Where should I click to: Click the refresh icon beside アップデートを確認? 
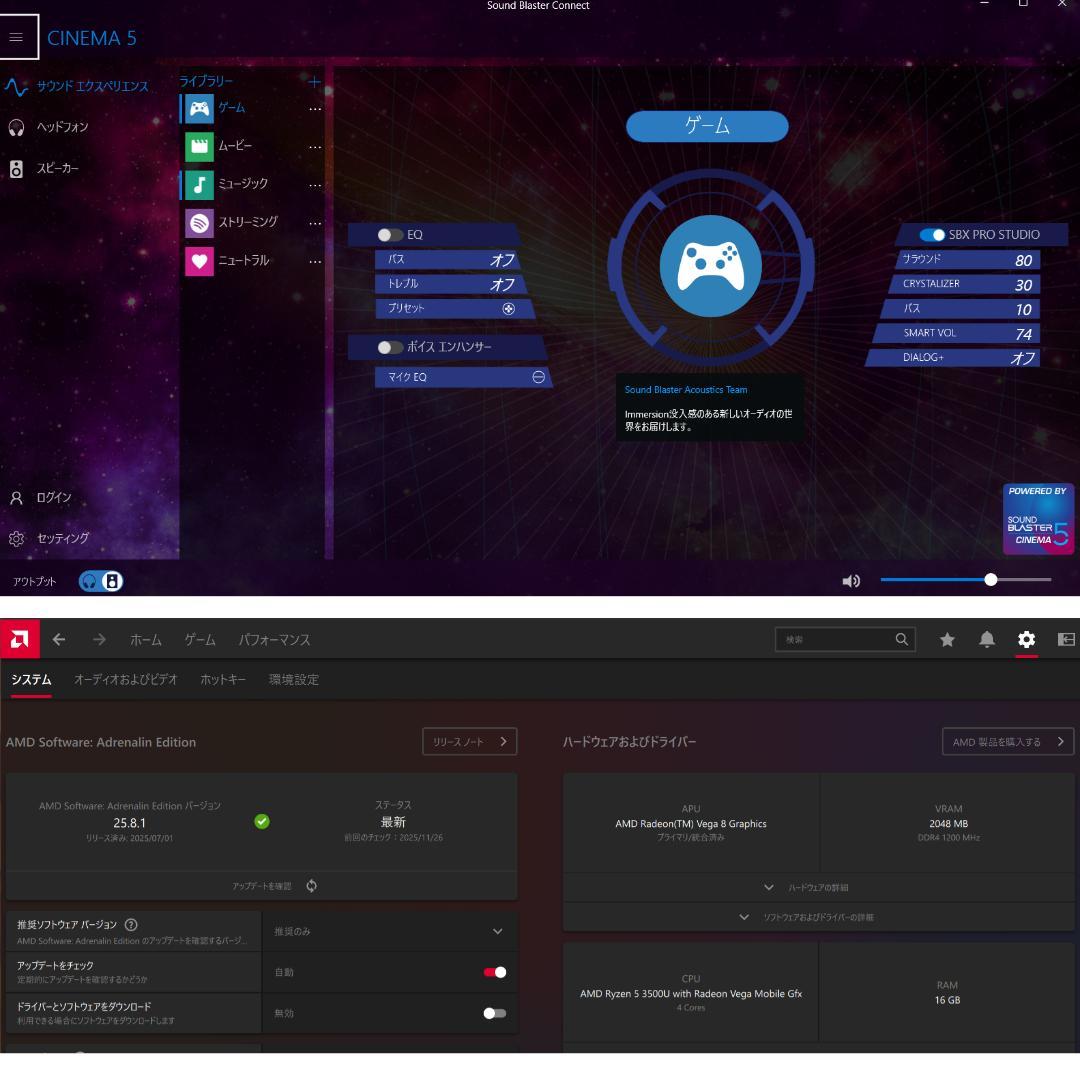coord(312,886)
